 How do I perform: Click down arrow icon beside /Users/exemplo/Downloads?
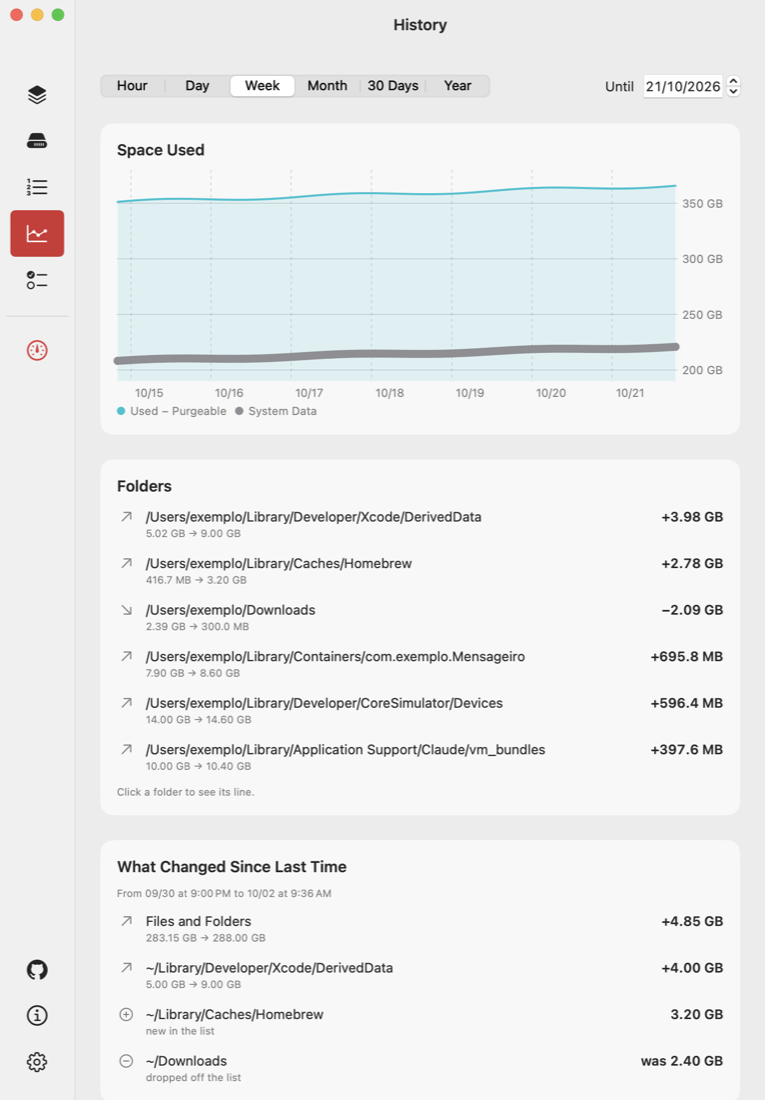pos(126,610)
